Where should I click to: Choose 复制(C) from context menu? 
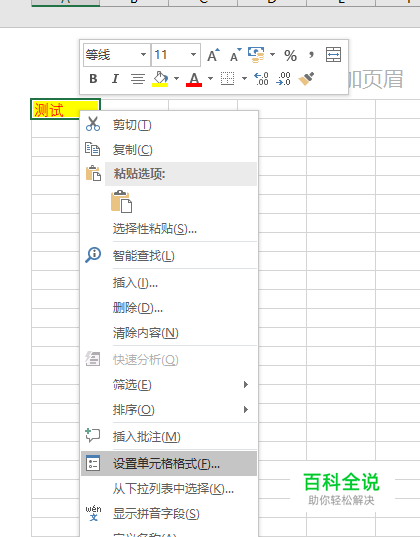click(169, 150)
